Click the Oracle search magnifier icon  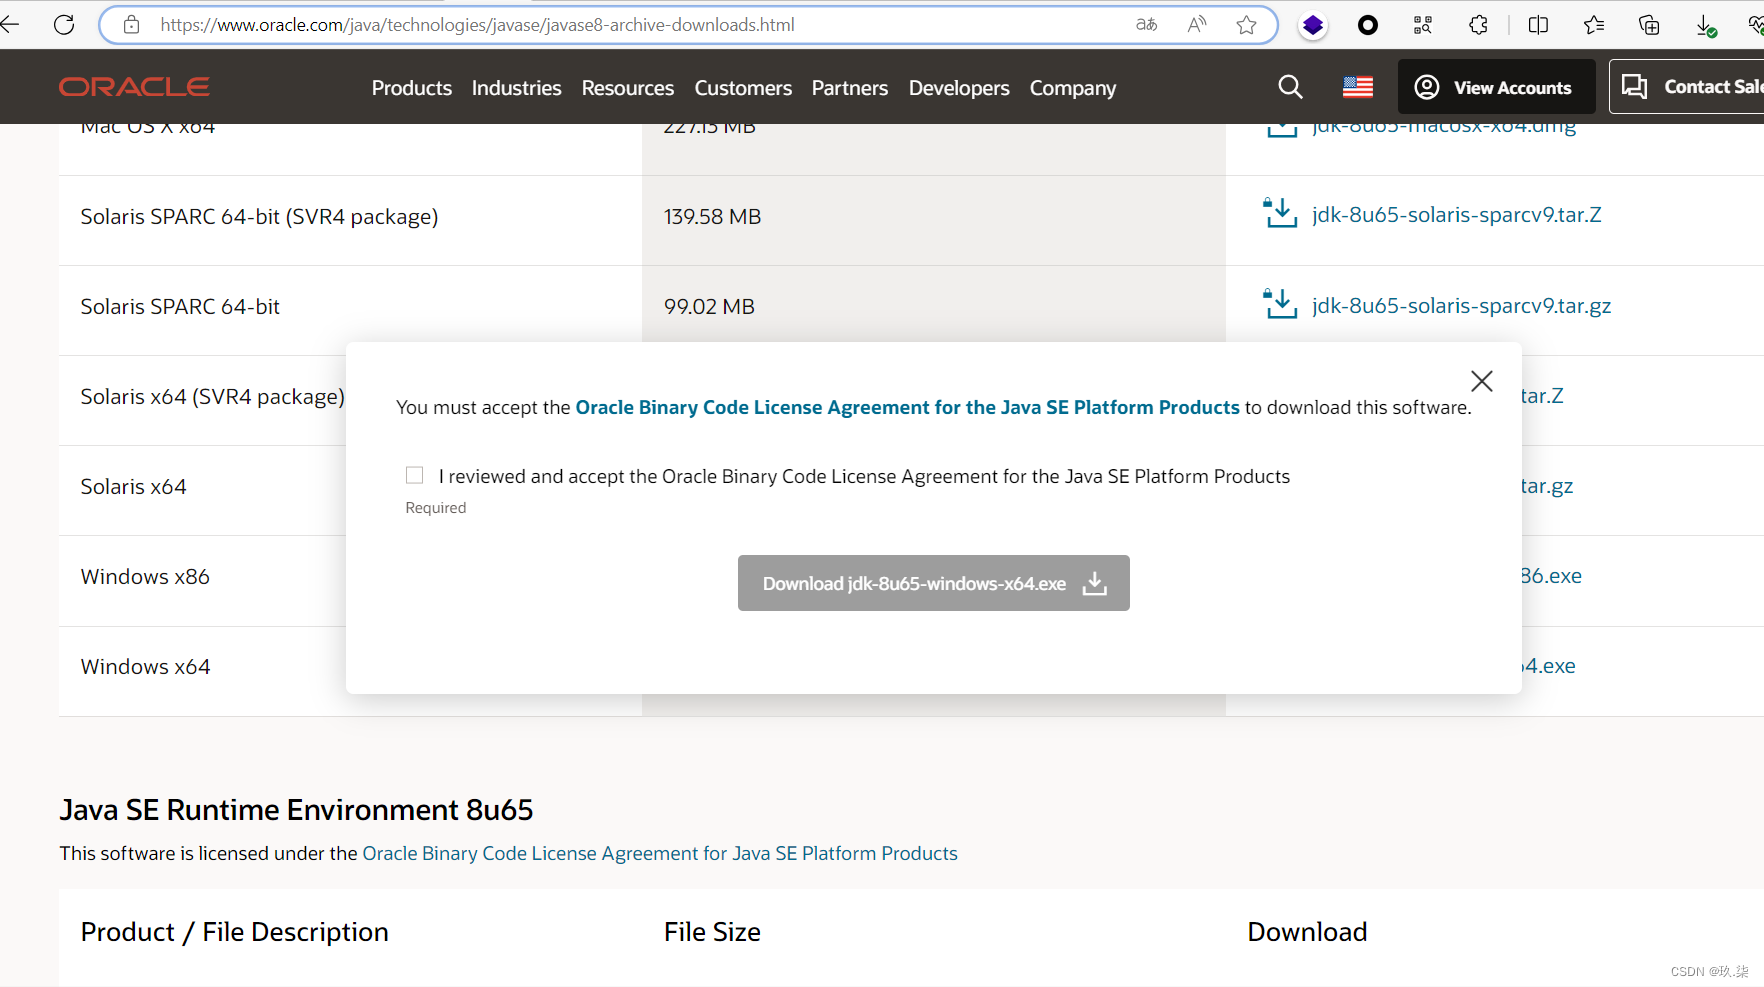(x=1291, y=87)
